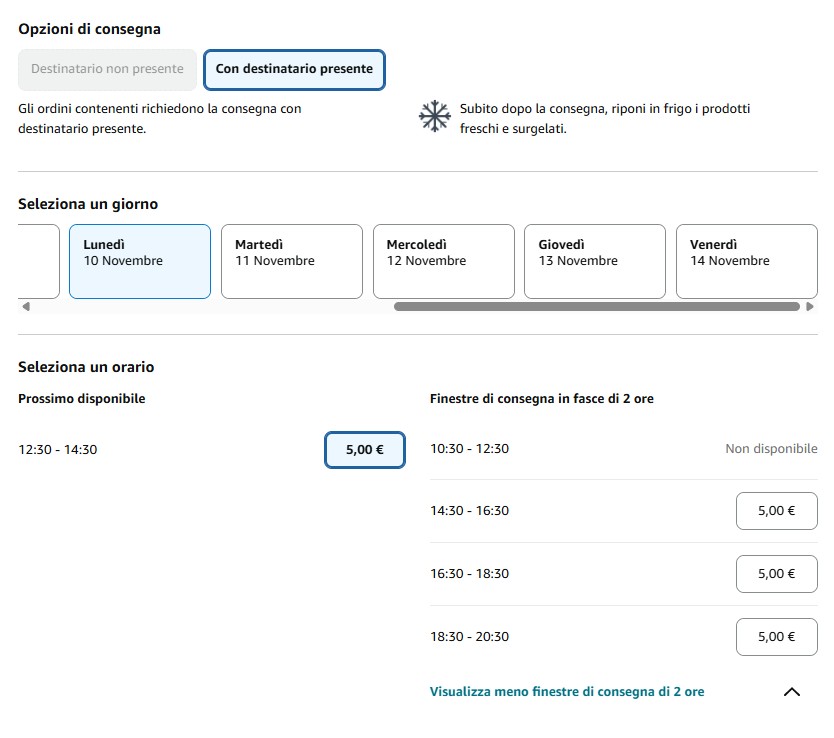Select Lunedì 10 Novembre delivery day
834x738 pixels.
[x=139, y=261]
